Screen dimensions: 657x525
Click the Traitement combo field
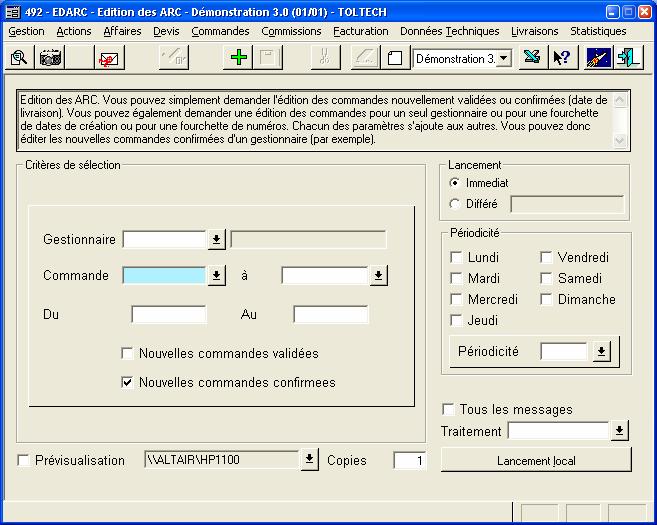click(x=559, y=430)
